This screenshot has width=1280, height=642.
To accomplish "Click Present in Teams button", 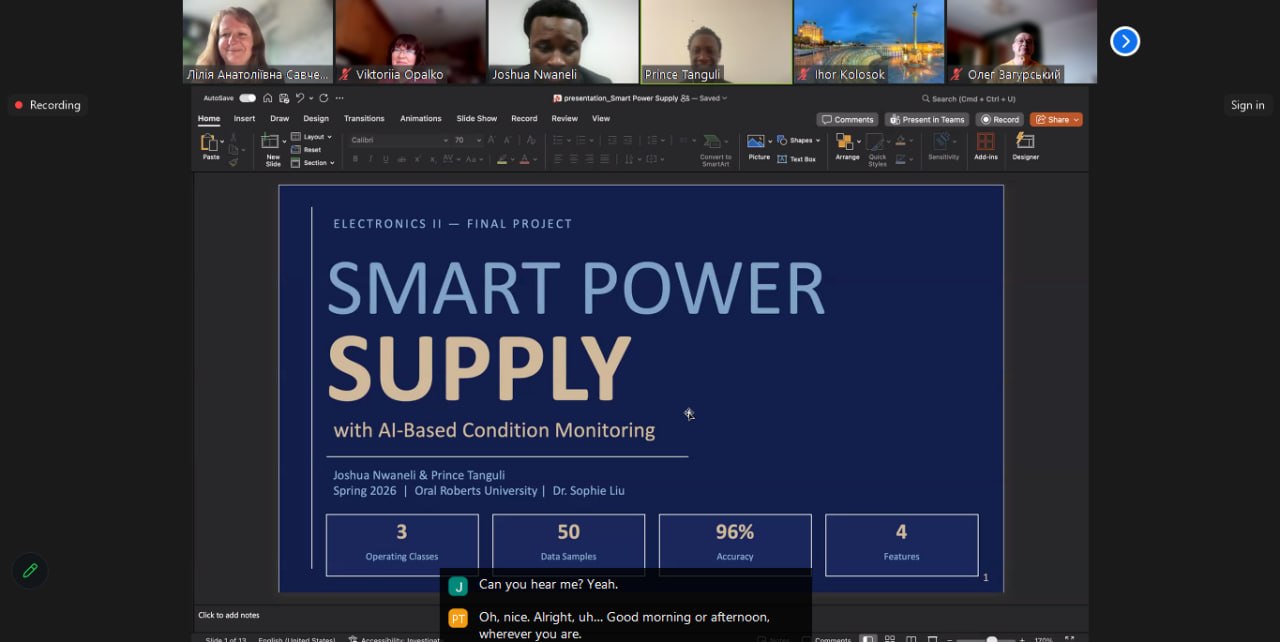I will coord(927,119).
